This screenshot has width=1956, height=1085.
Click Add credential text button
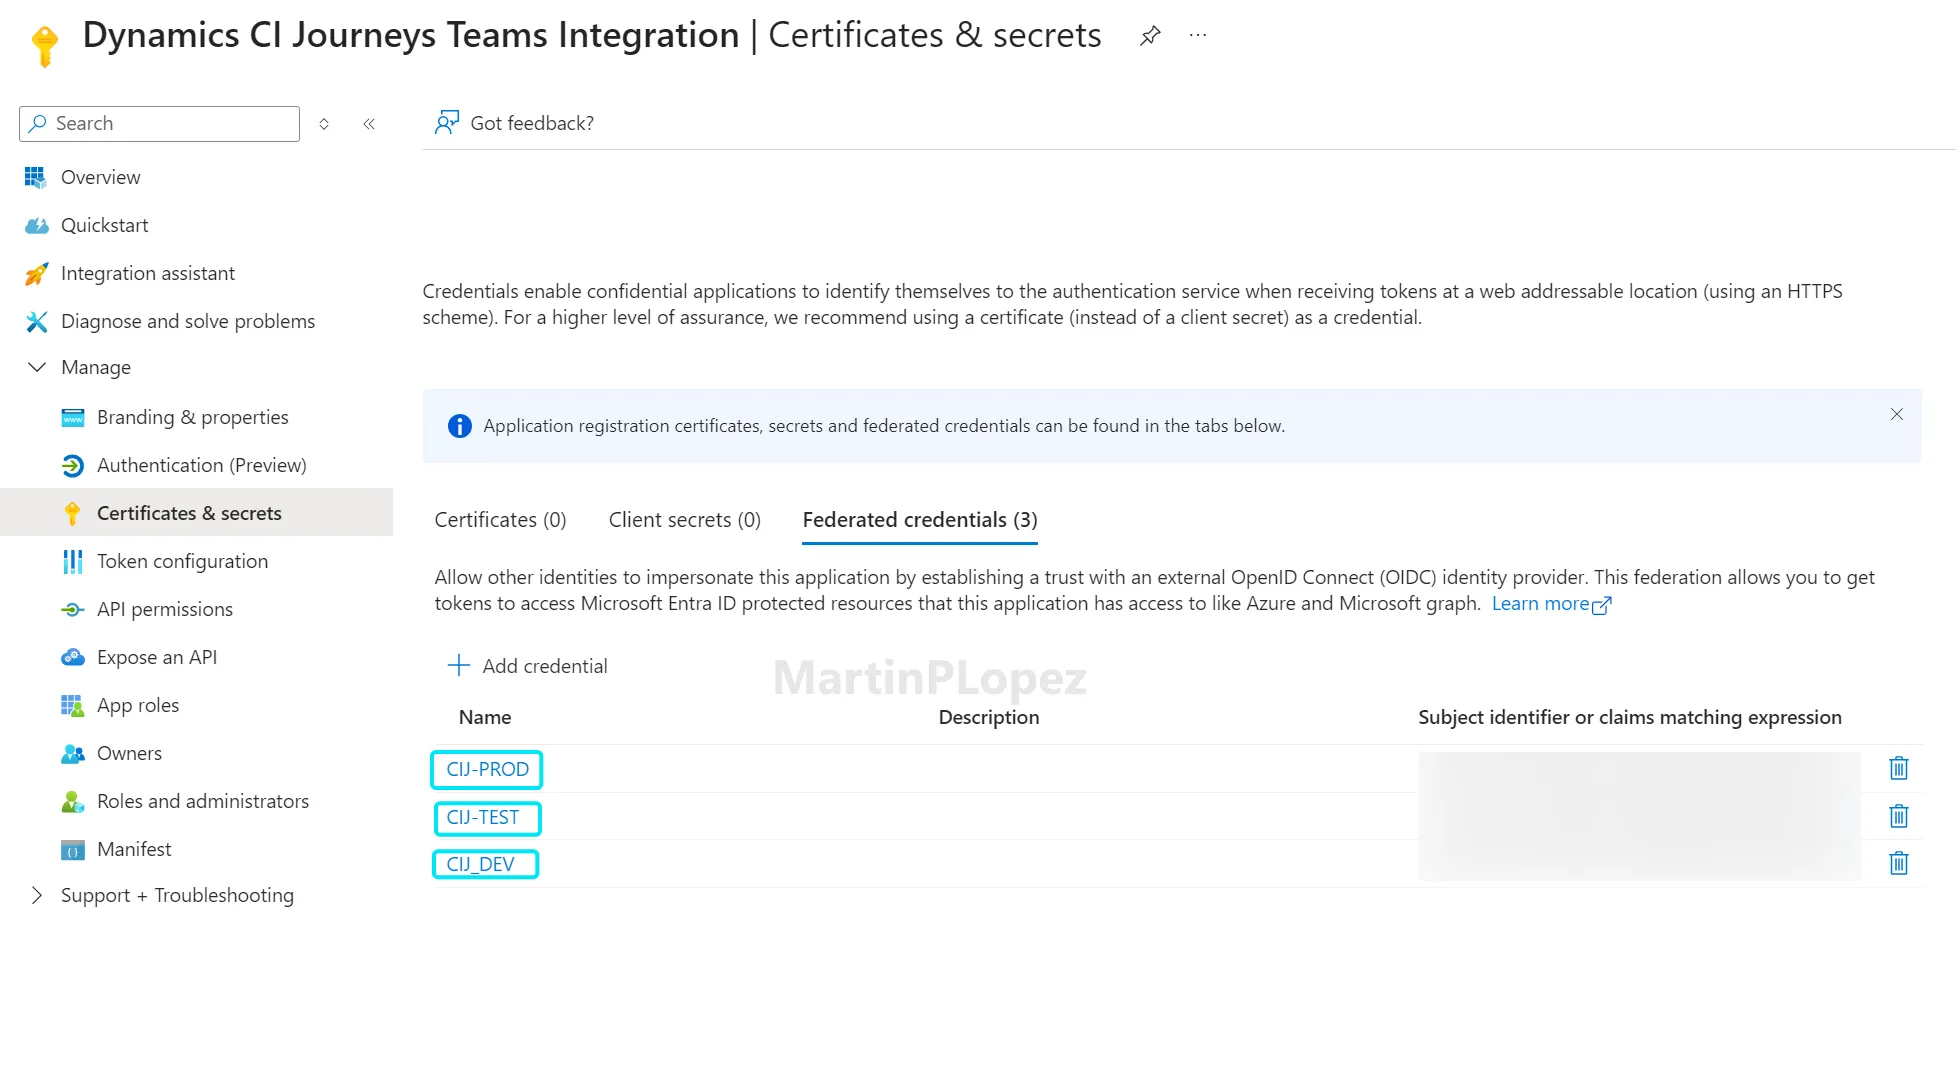coord(545,666)
